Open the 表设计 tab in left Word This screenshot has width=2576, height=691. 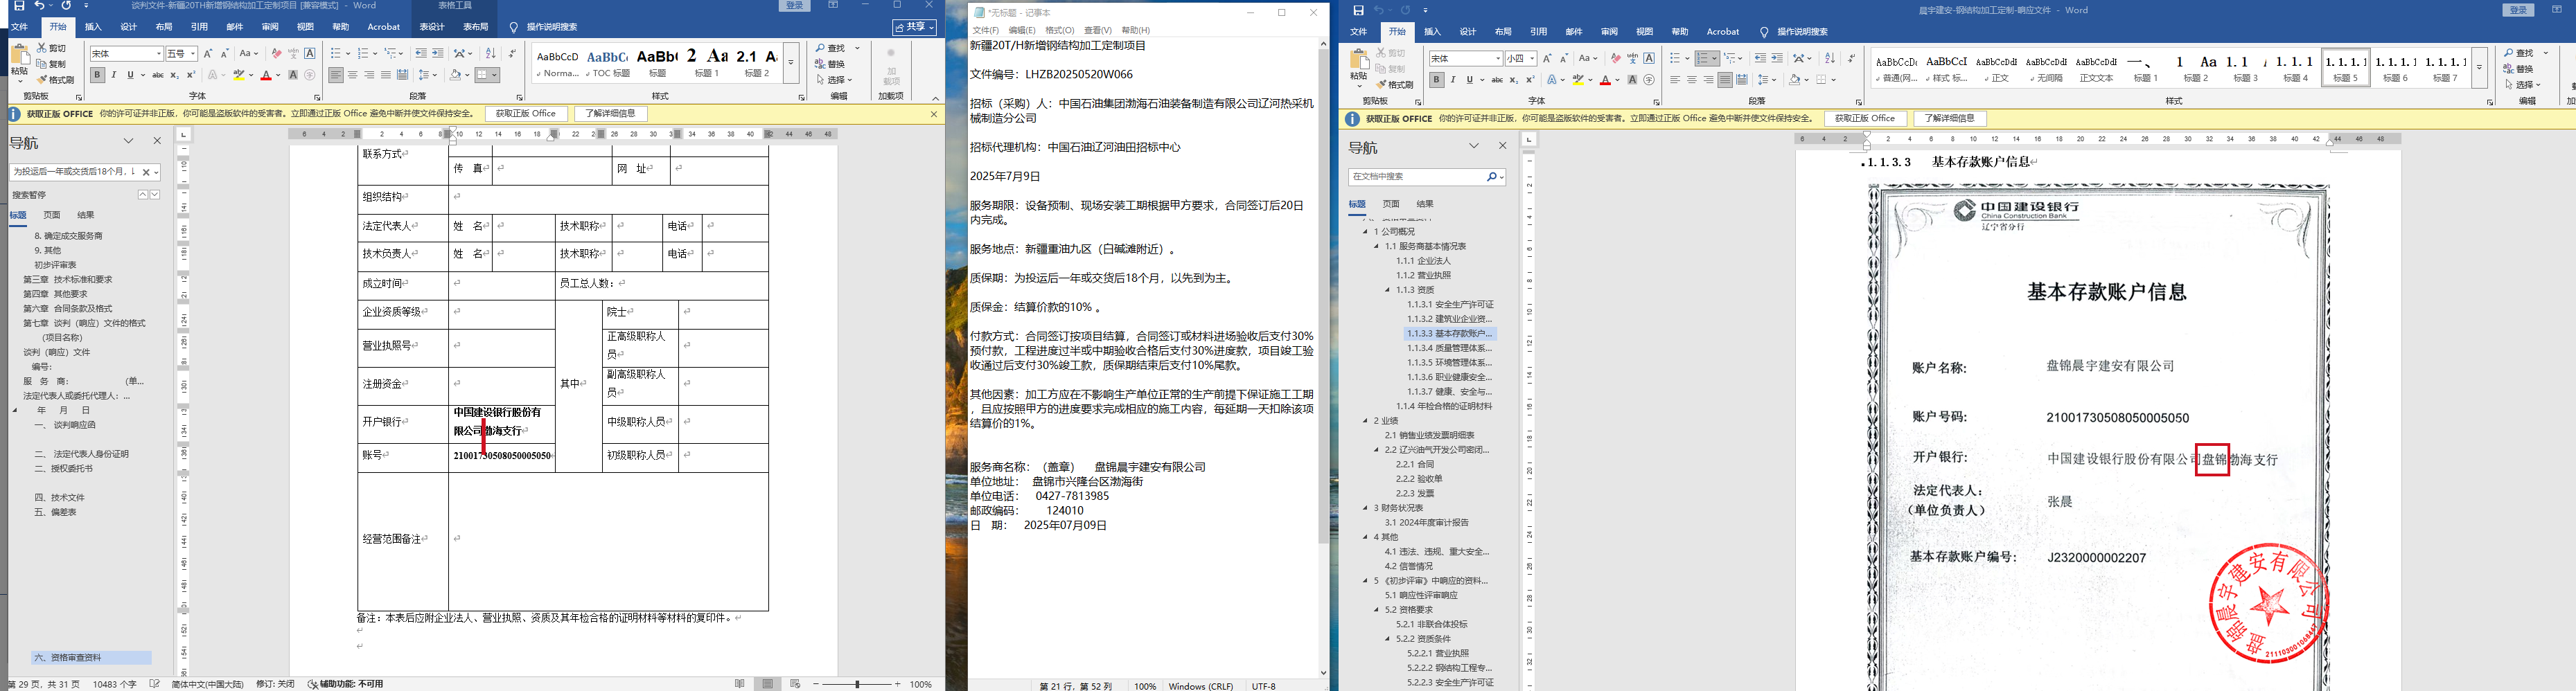click(x=432, y=27)
